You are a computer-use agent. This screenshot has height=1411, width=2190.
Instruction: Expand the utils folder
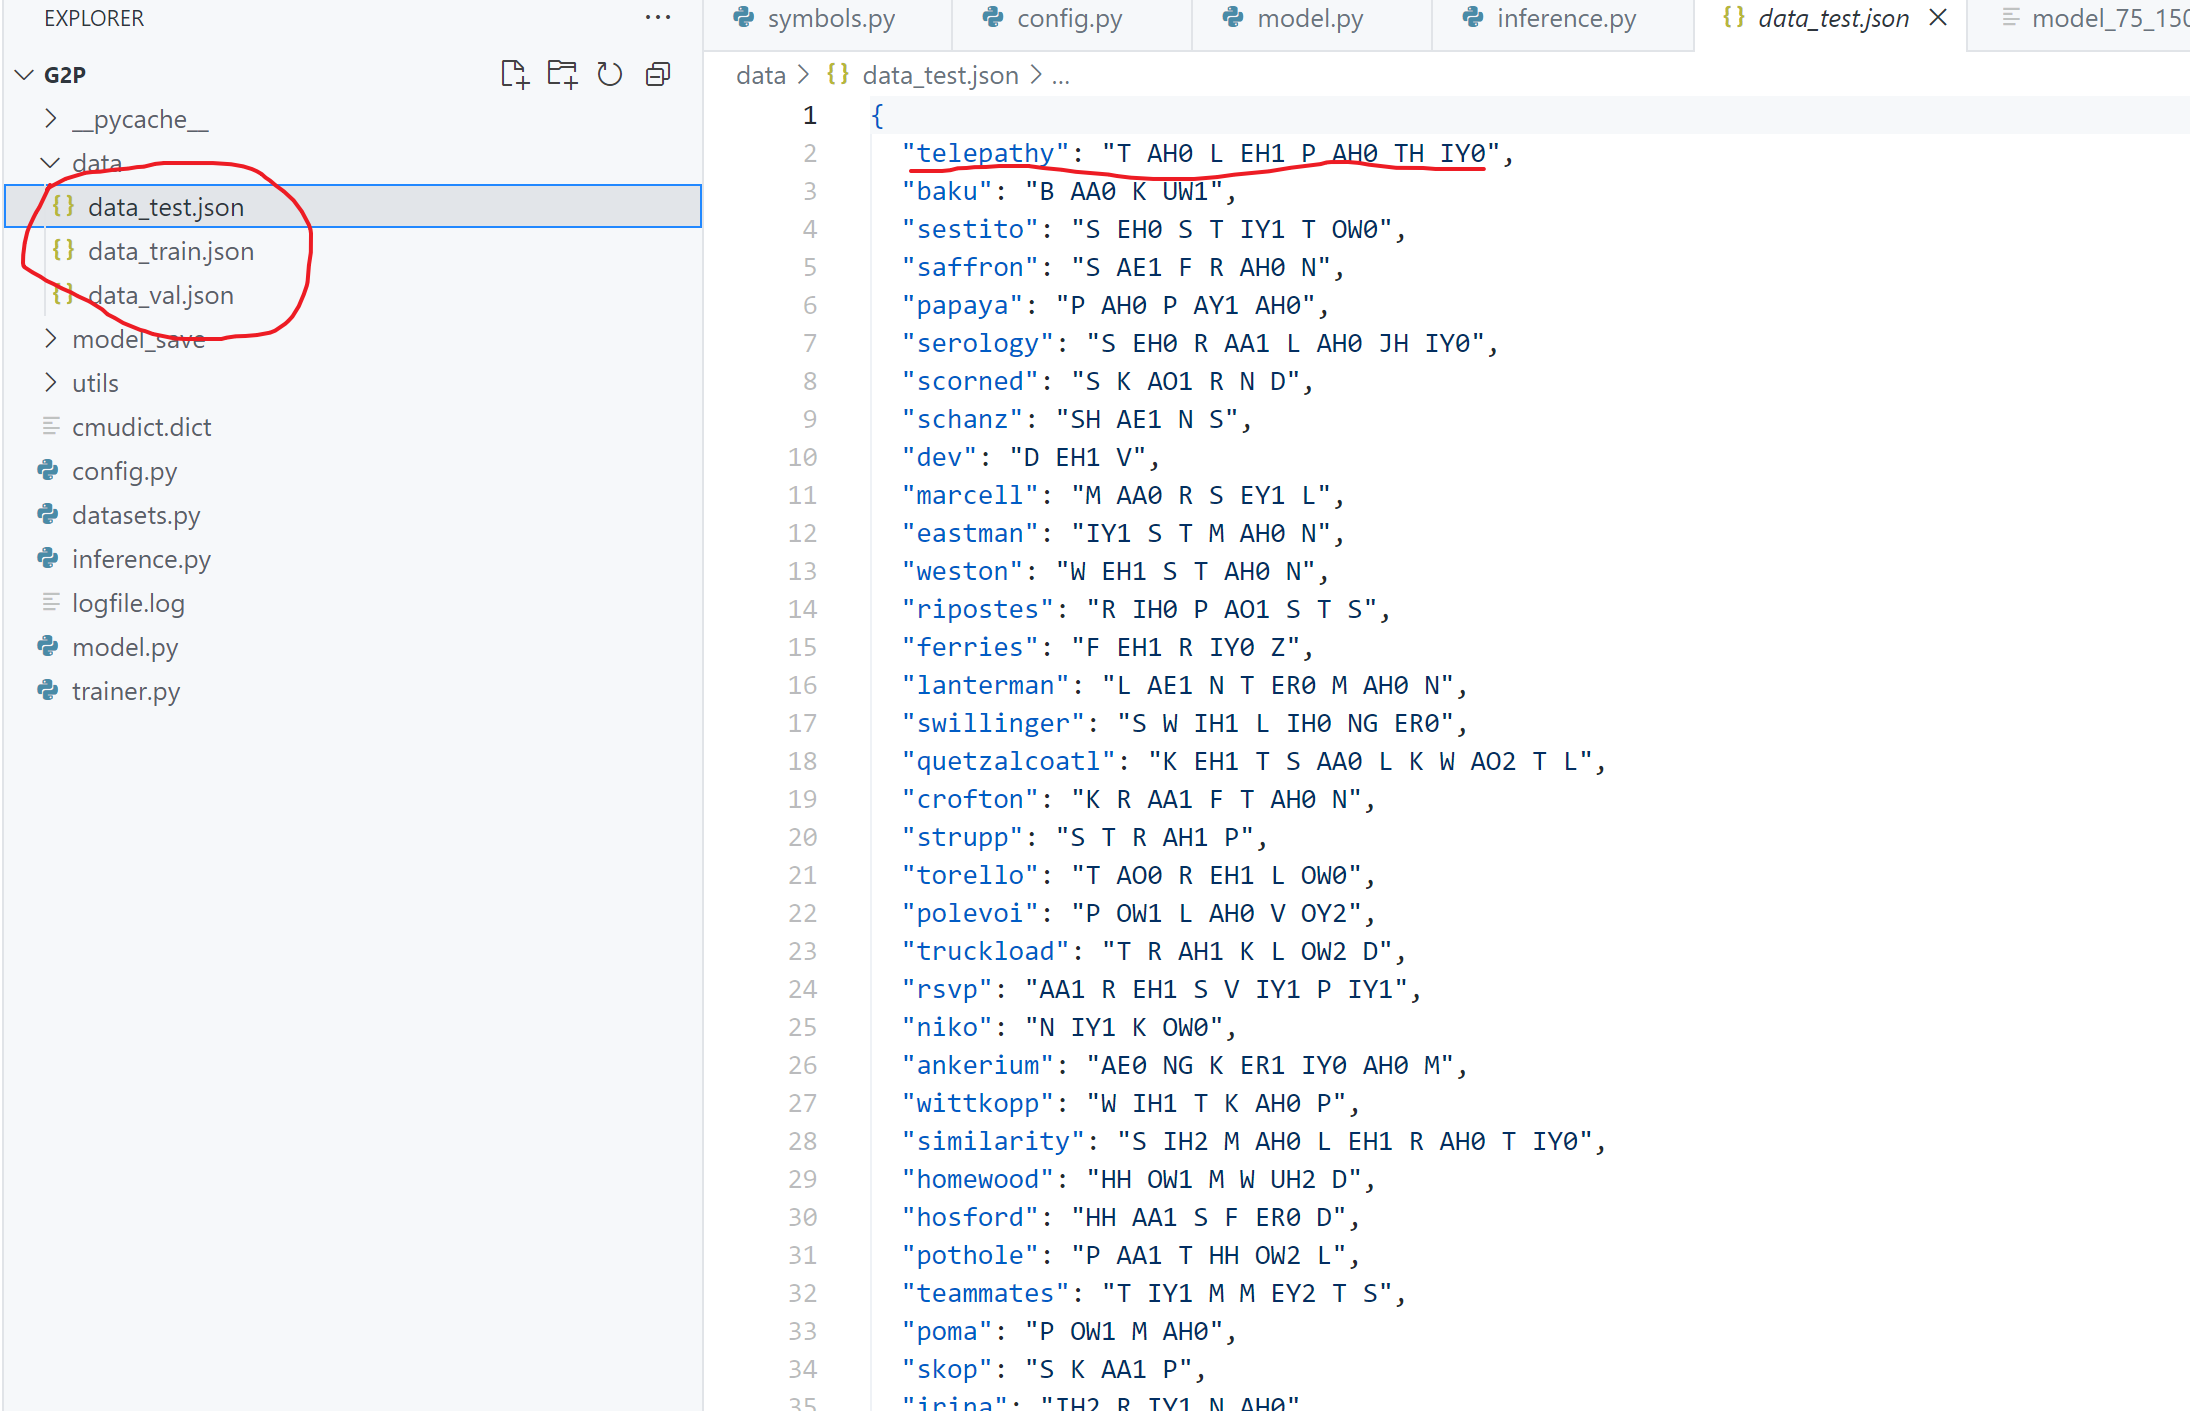51,383
